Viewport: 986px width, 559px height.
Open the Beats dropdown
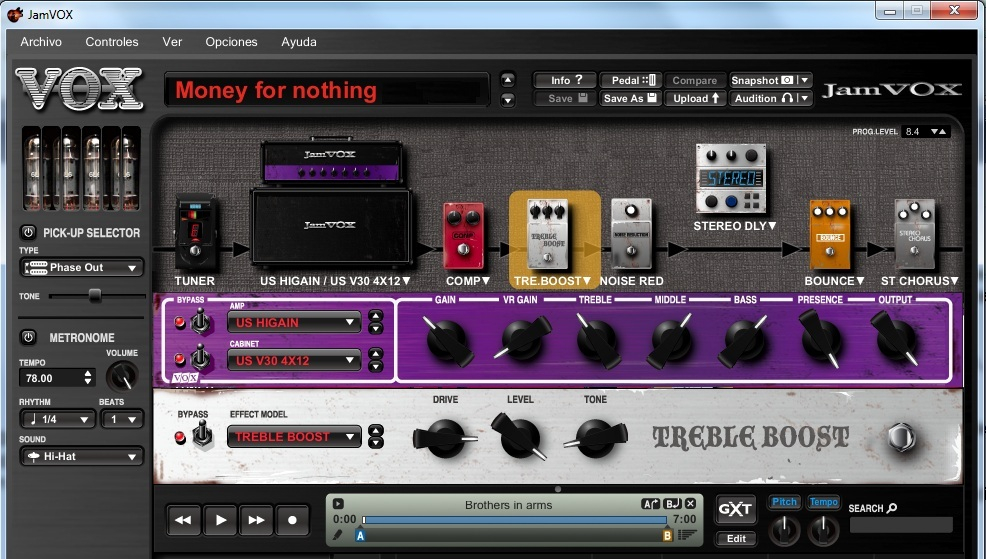click(121, 419)
